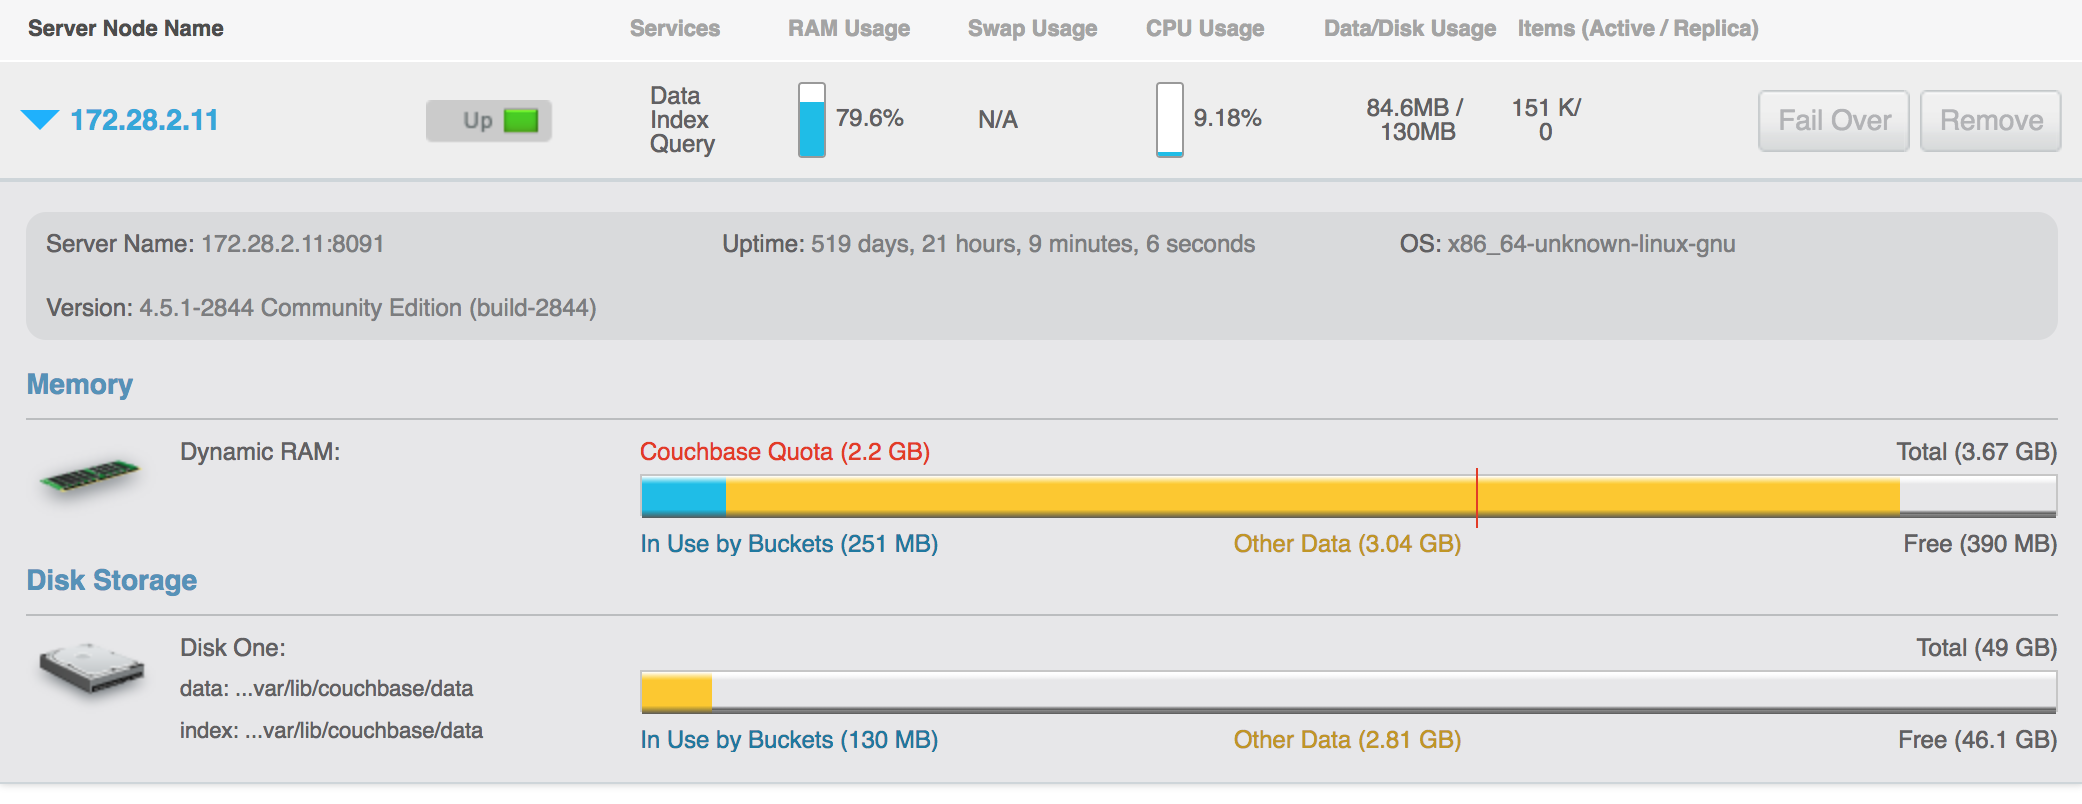Select the Server Node Name column header
The image size is (2082, 804).
[x=126, y=28]
